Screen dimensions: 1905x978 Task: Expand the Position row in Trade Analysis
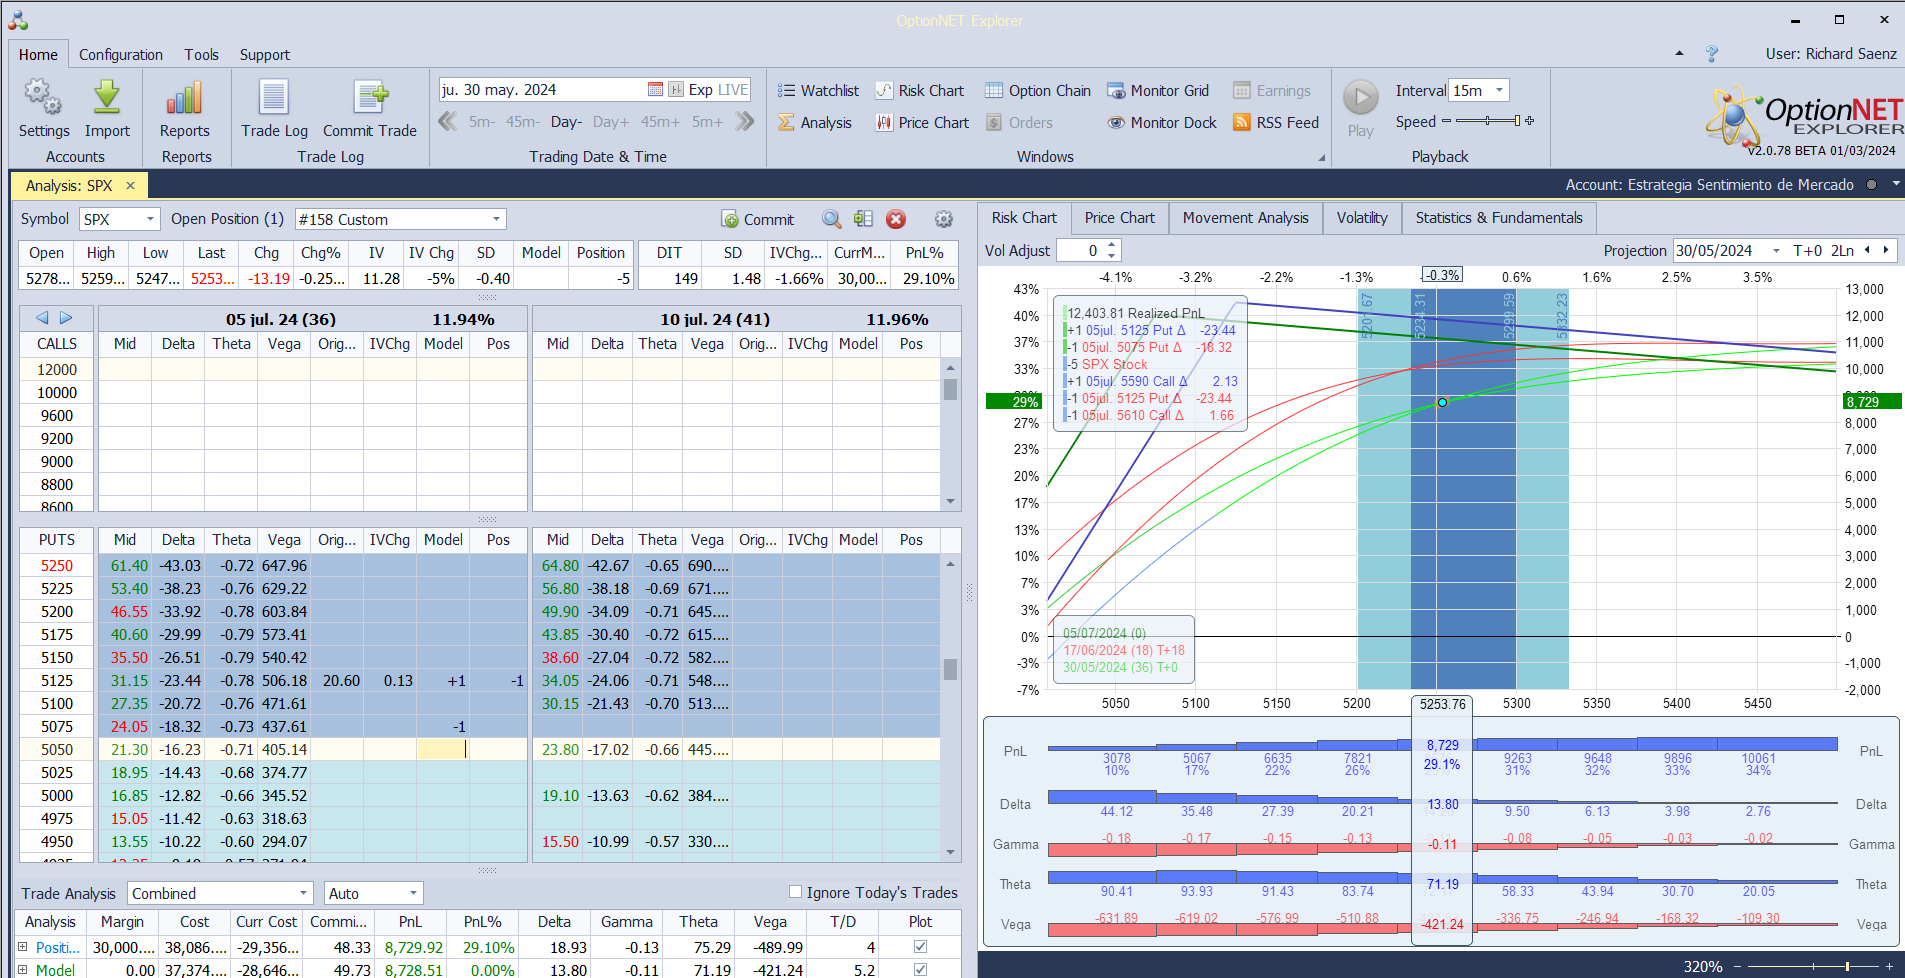point(23,946)
